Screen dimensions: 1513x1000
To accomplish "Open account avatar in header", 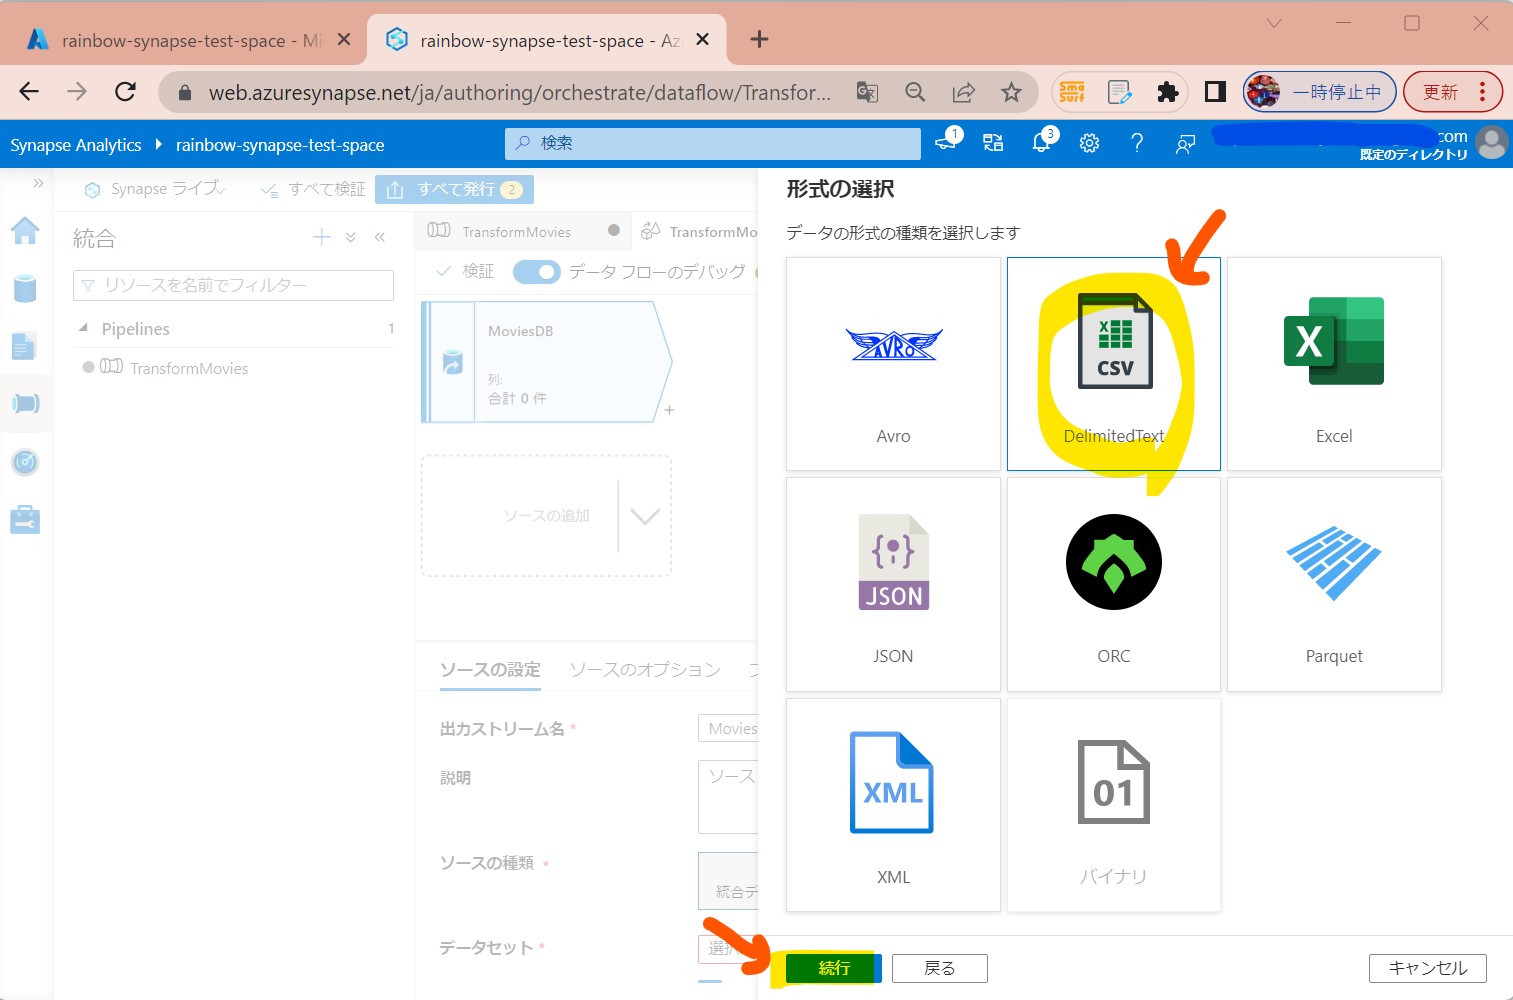I will click(1491, 143).
